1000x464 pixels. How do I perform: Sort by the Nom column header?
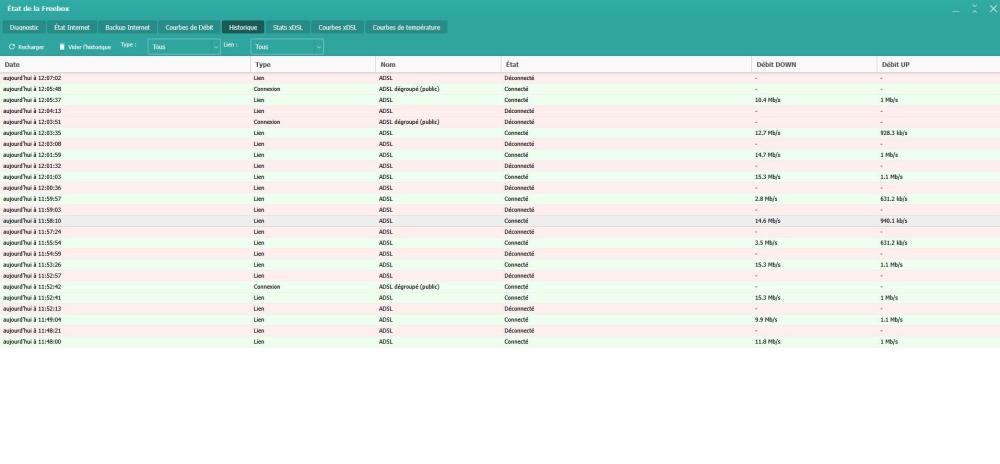[x=438, y=64]
